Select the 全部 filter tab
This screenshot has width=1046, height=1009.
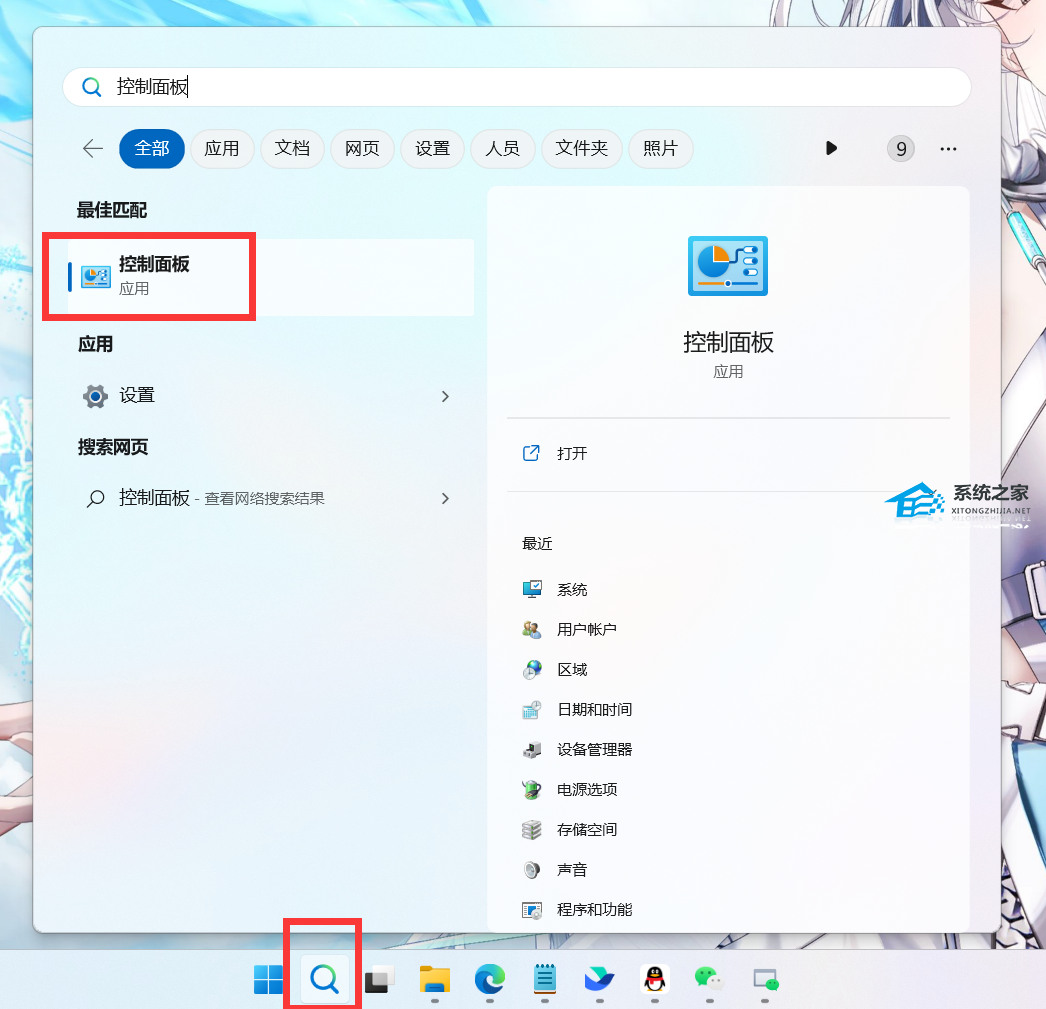tap(151, 148)
